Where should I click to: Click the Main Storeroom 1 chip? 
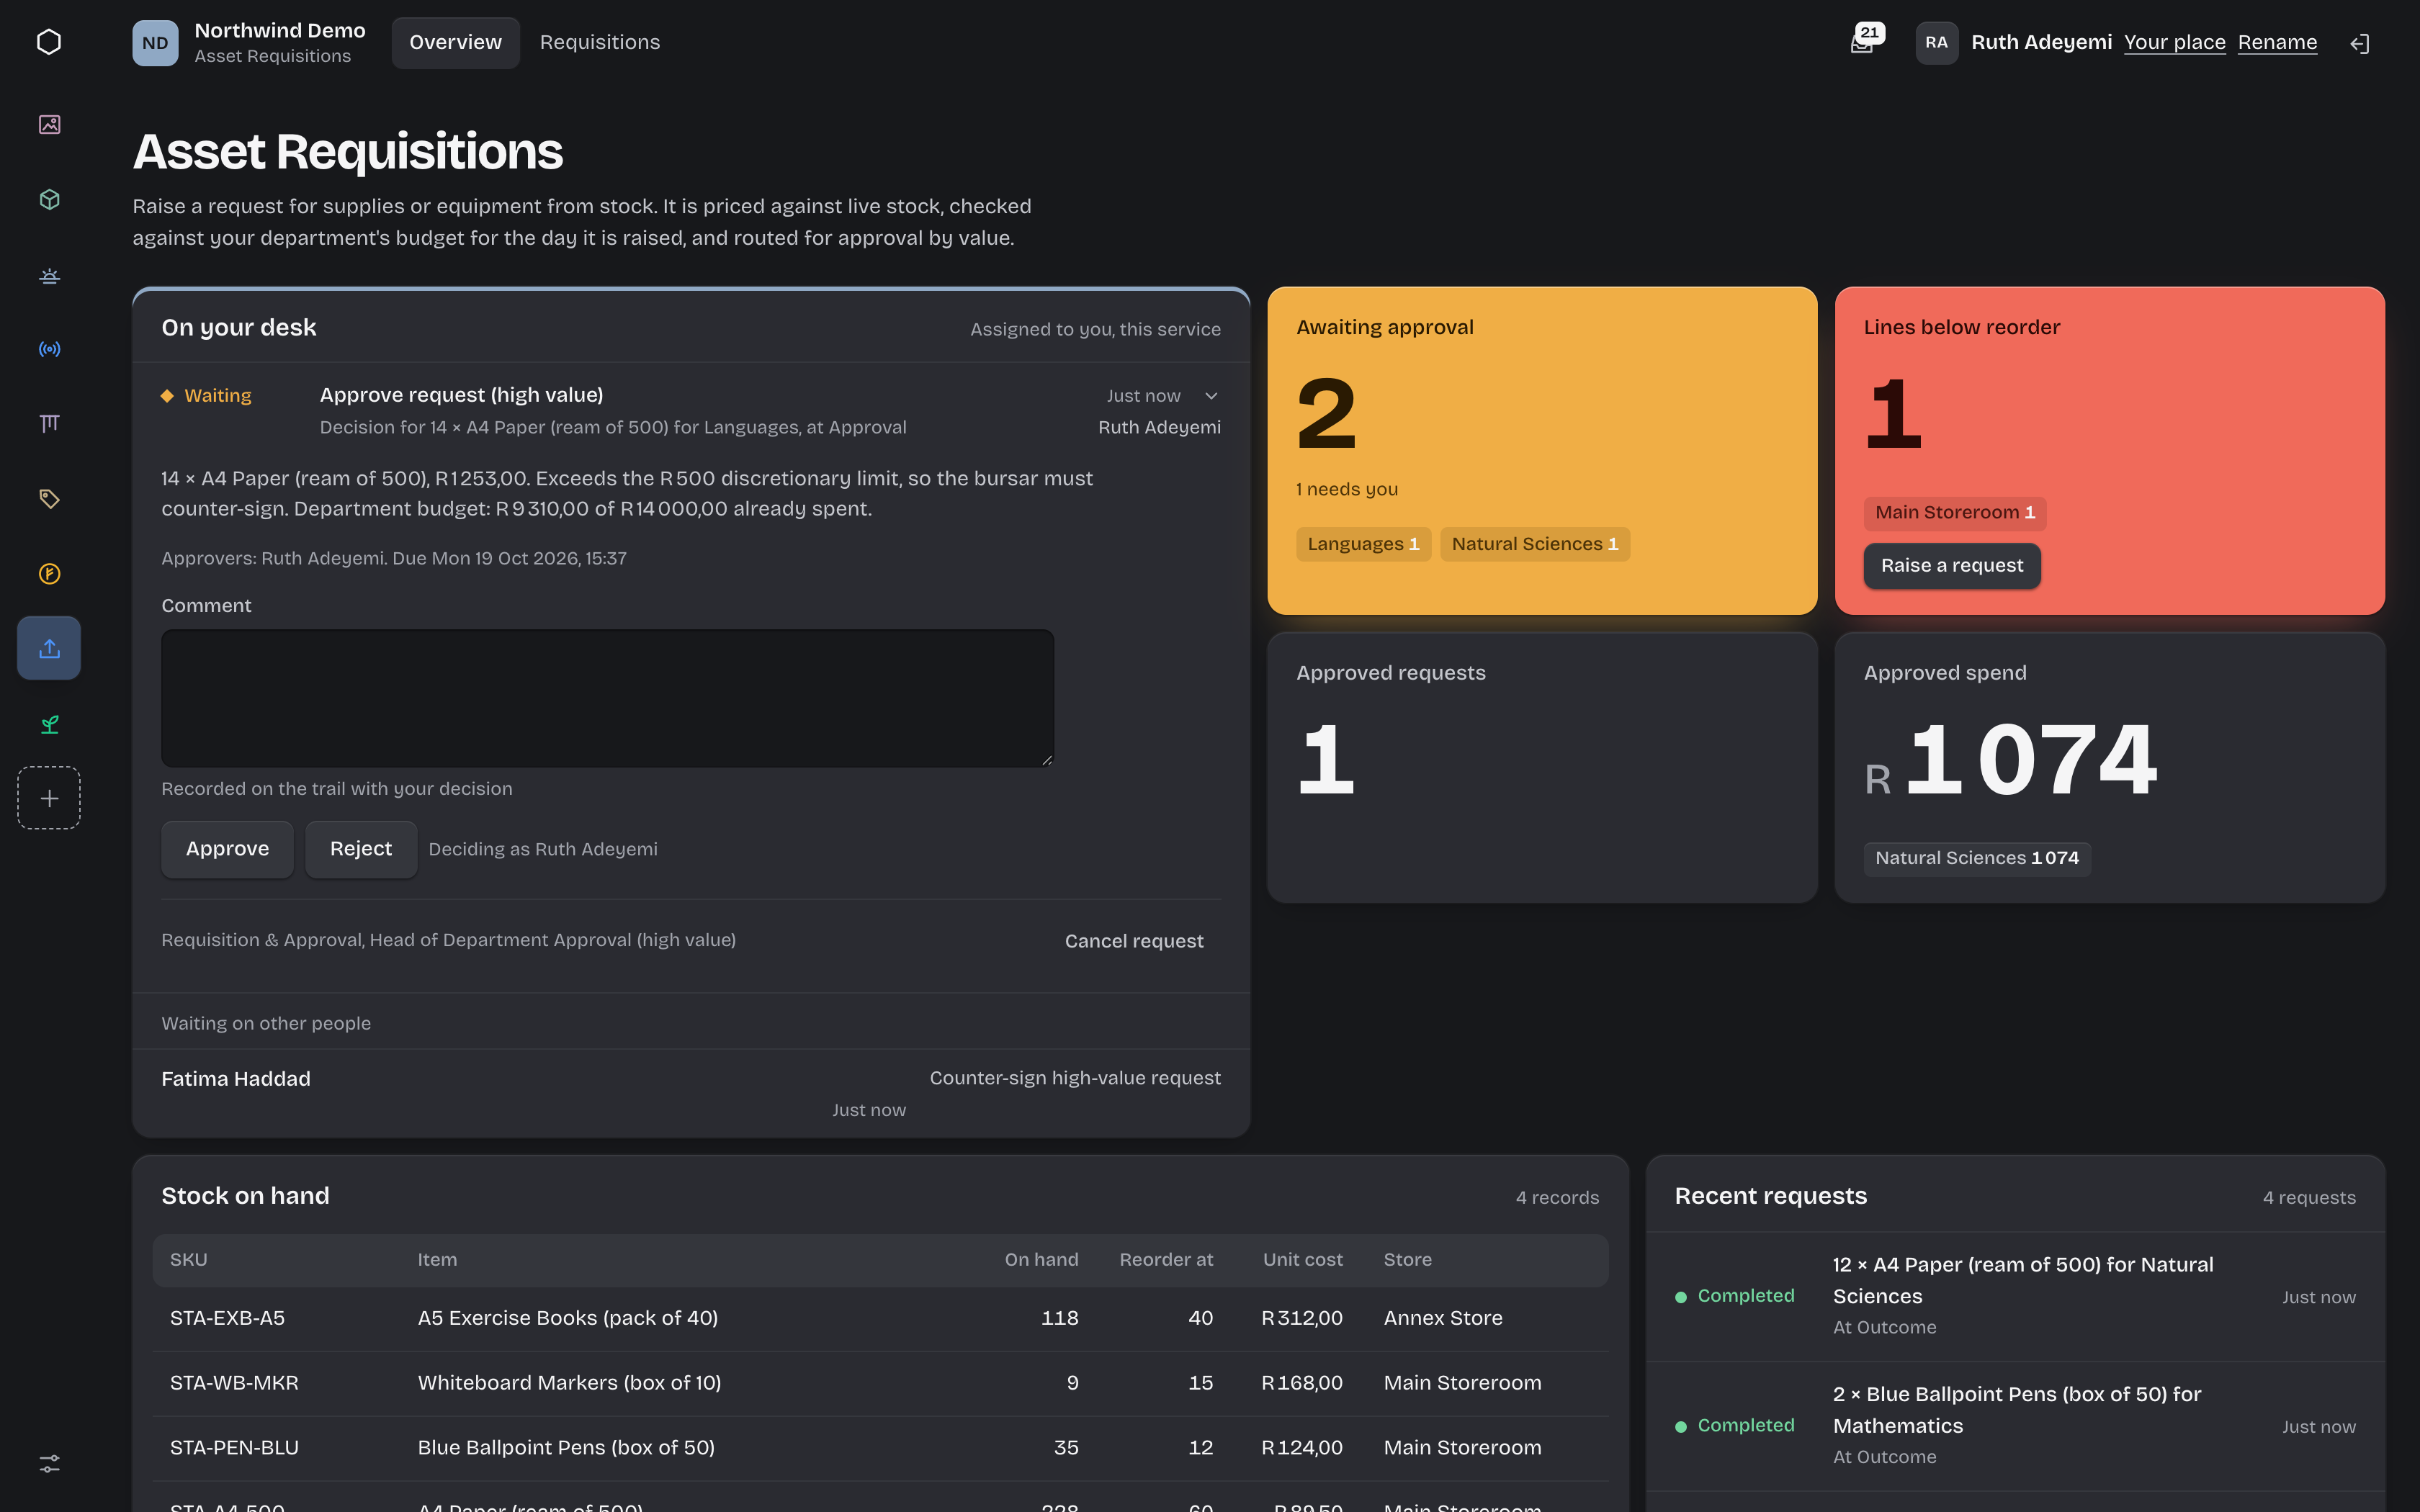[x=1954, y=513]
